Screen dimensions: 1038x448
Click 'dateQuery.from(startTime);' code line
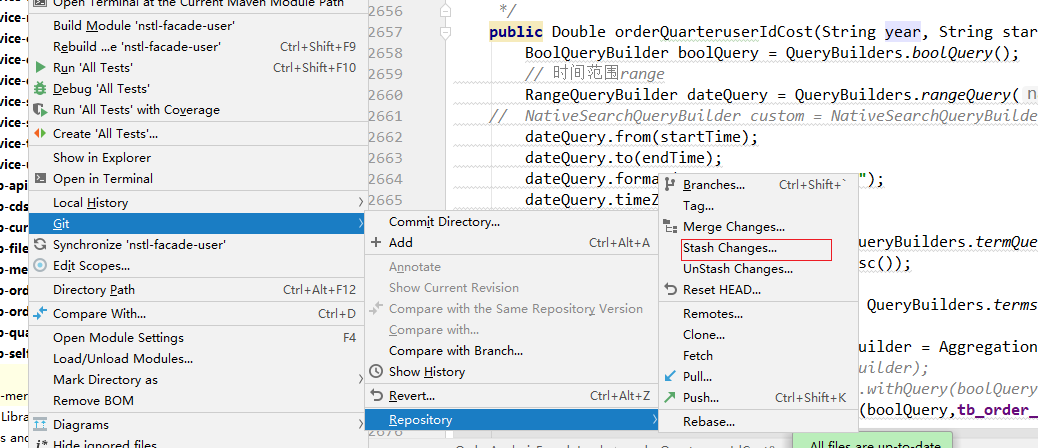[x=641, y=138]
